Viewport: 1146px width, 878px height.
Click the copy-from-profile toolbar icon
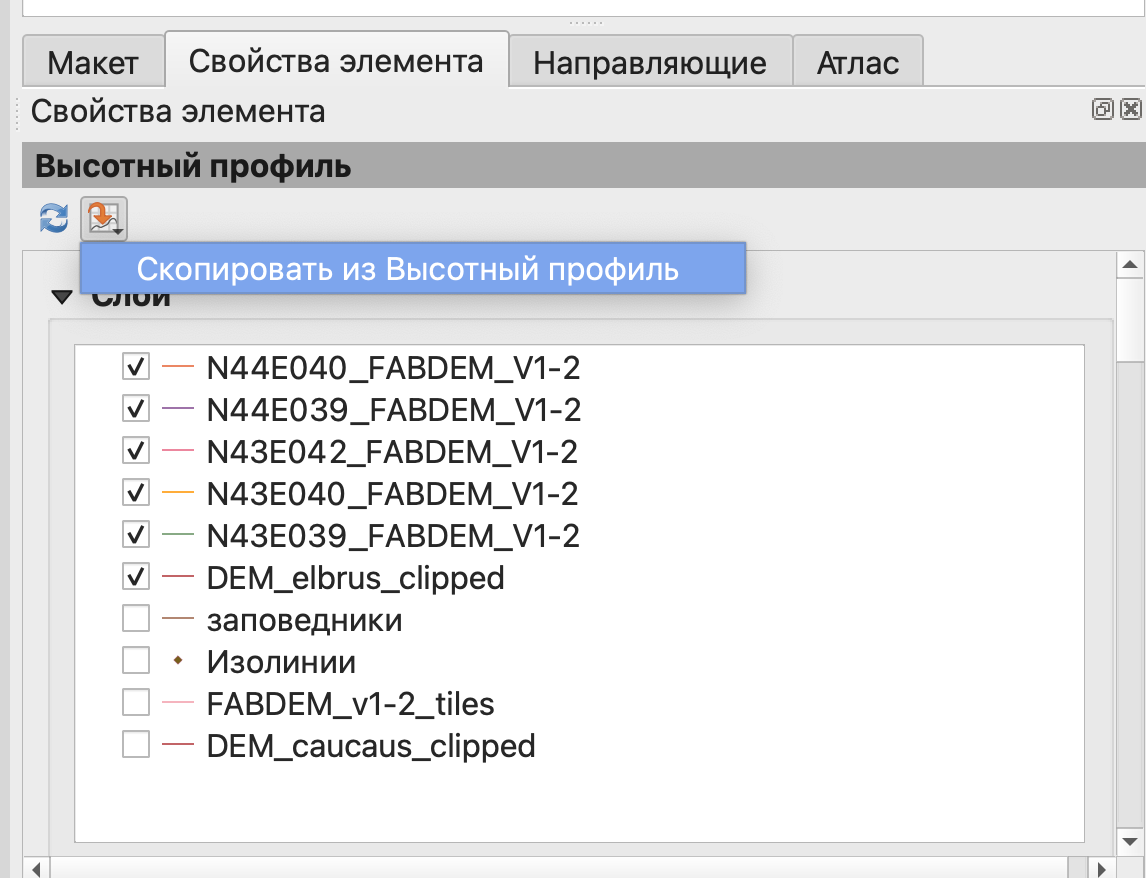105,217
